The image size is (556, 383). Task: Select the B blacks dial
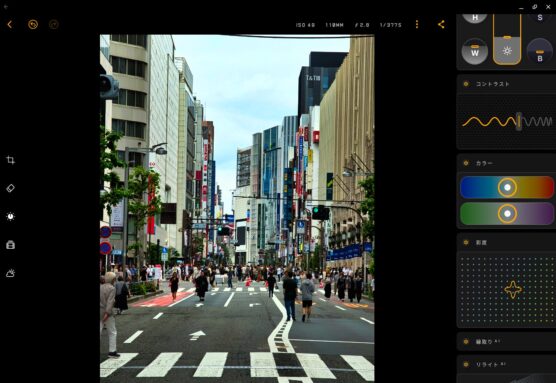coord(540,51)
